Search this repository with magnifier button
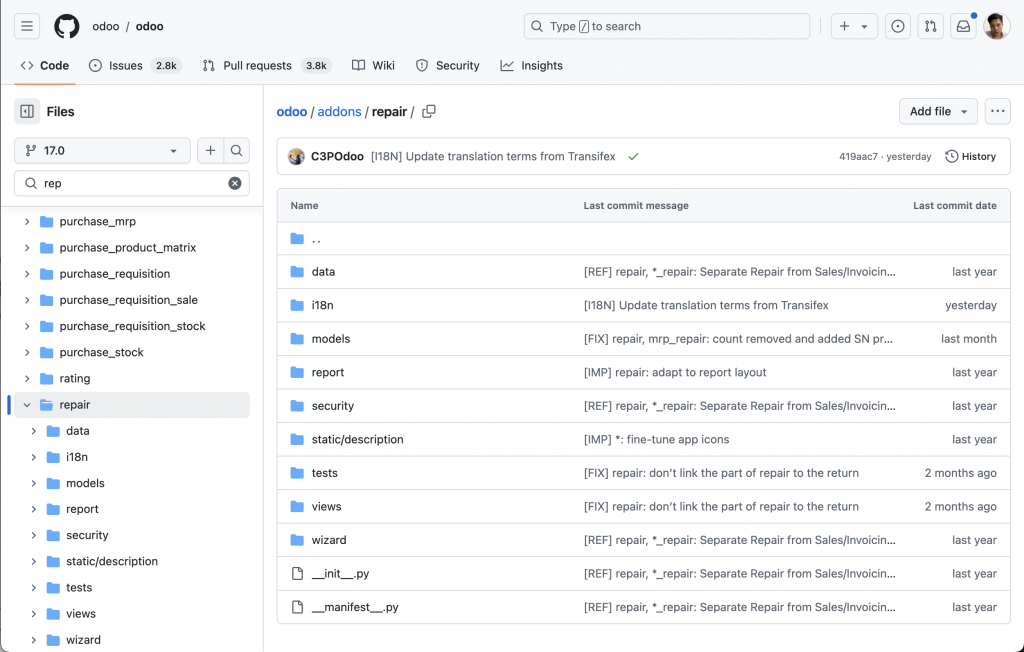The height and width of the screenshot is (652, 1024). coord(236,151)
